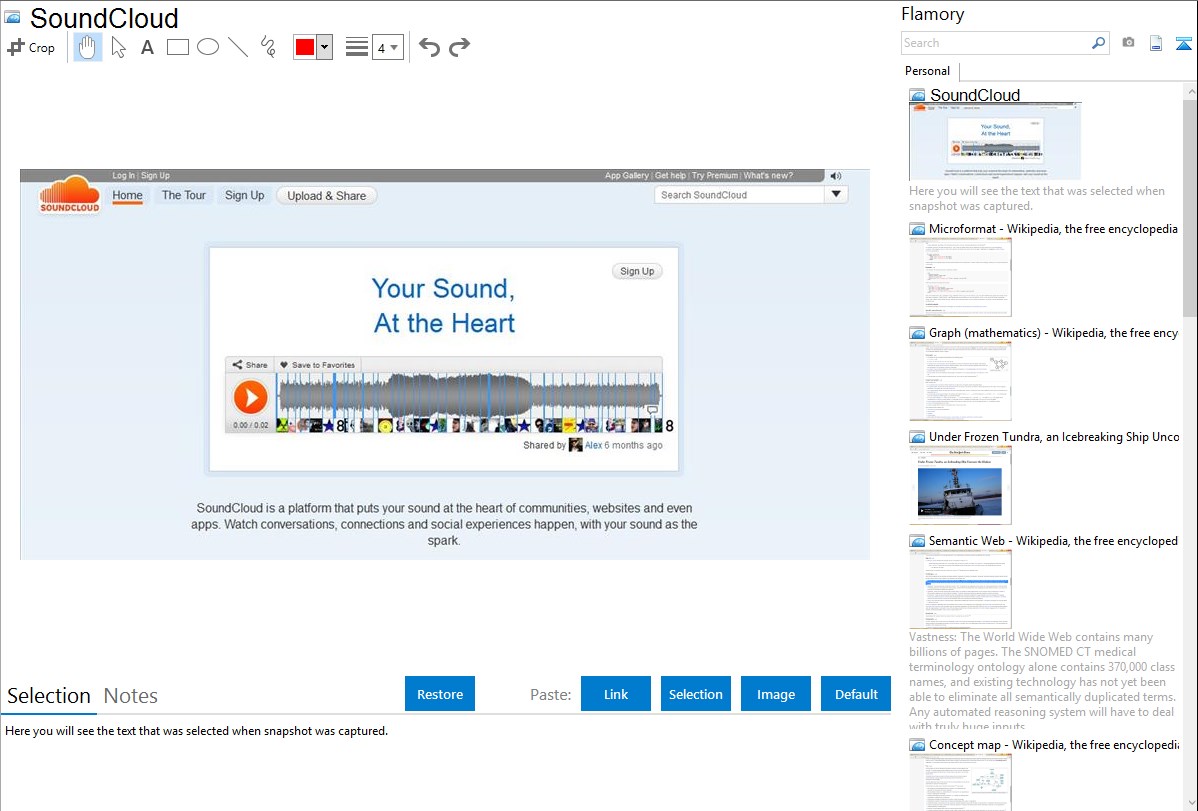1198x811 pixels.
Task: Click the Try Premium link
Action: click(715, 176)
